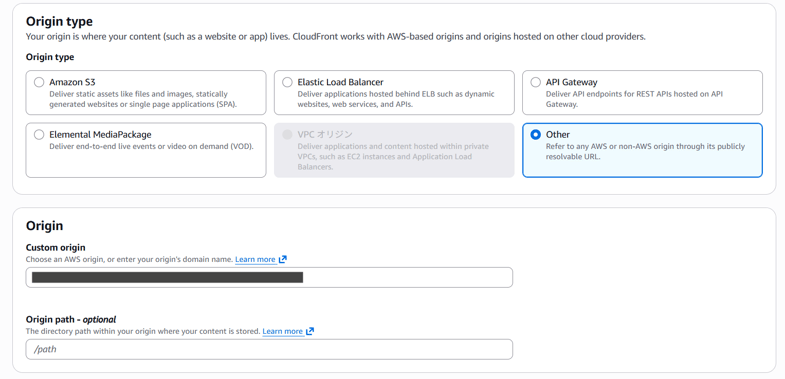
Task: Click the ELB description about dynamic websites
Action: [396, 99]
